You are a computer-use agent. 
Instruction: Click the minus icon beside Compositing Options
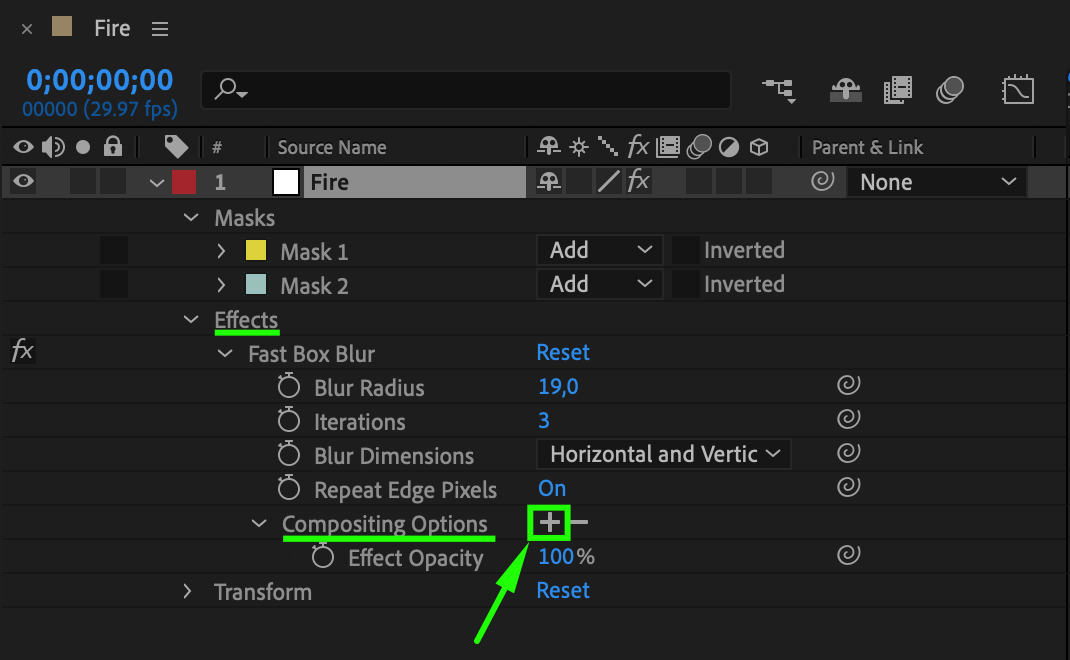point(579,522)
